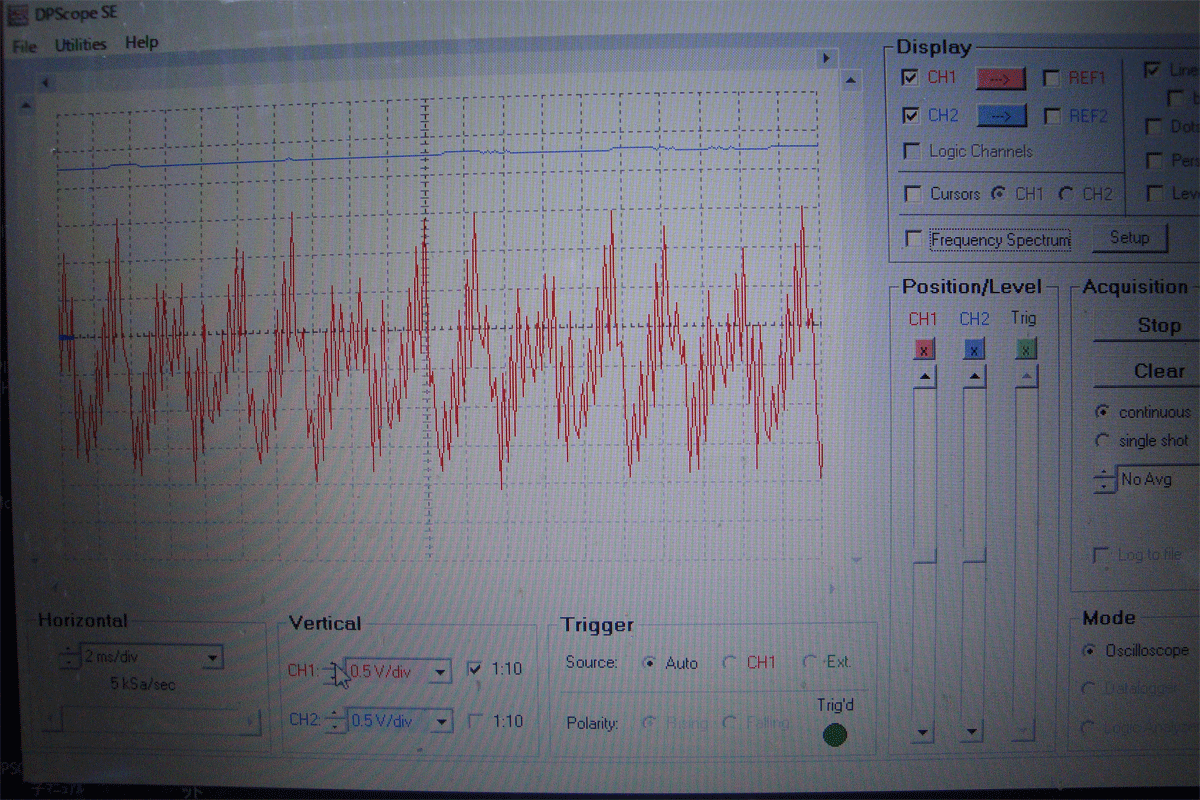Image resolution: width=1200 pixels, height=800 pixels.
Task: Uncheck the CH1 display checkbox
Action: [x=910, y=77]
